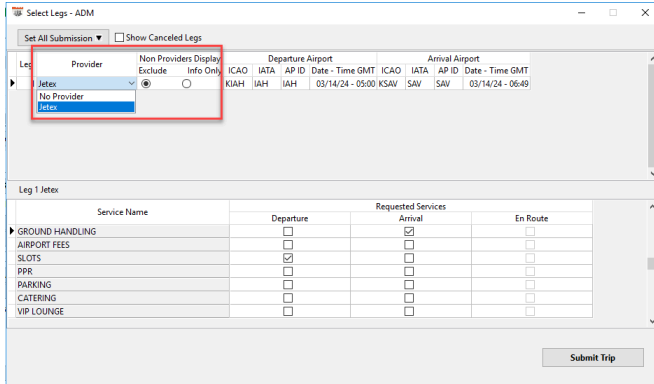This screenshot has height=384, width=654.
Task: Click the Arrival services column header
Action: [411, 218]
